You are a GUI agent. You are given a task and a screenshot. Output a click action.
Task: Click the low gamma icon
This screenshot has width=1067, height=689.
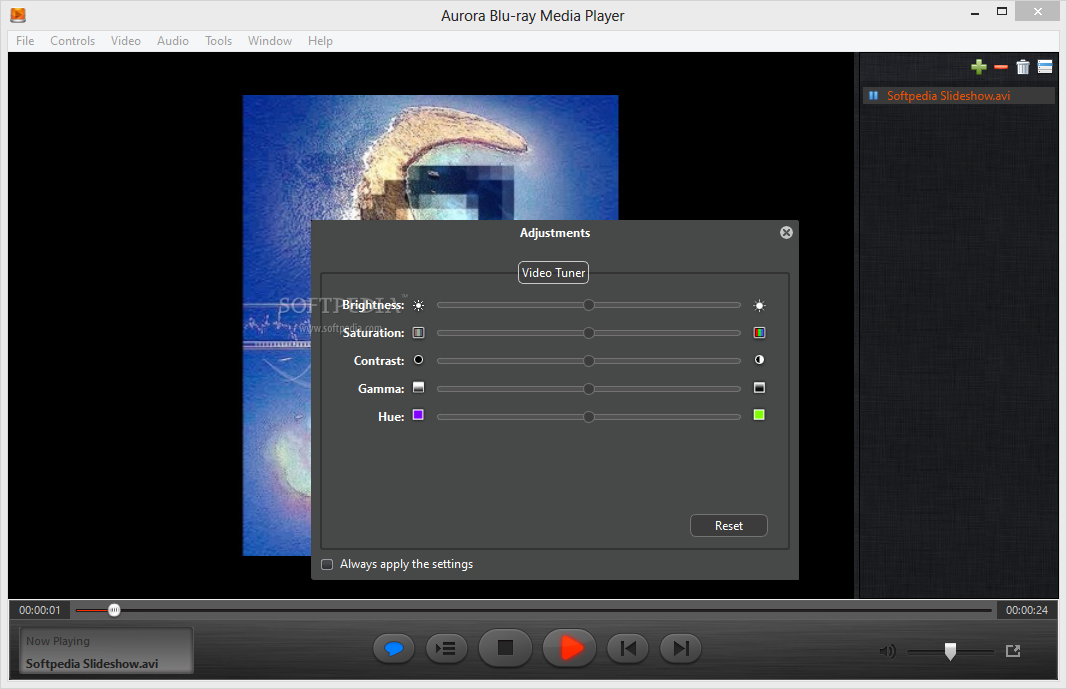[418, 388]
